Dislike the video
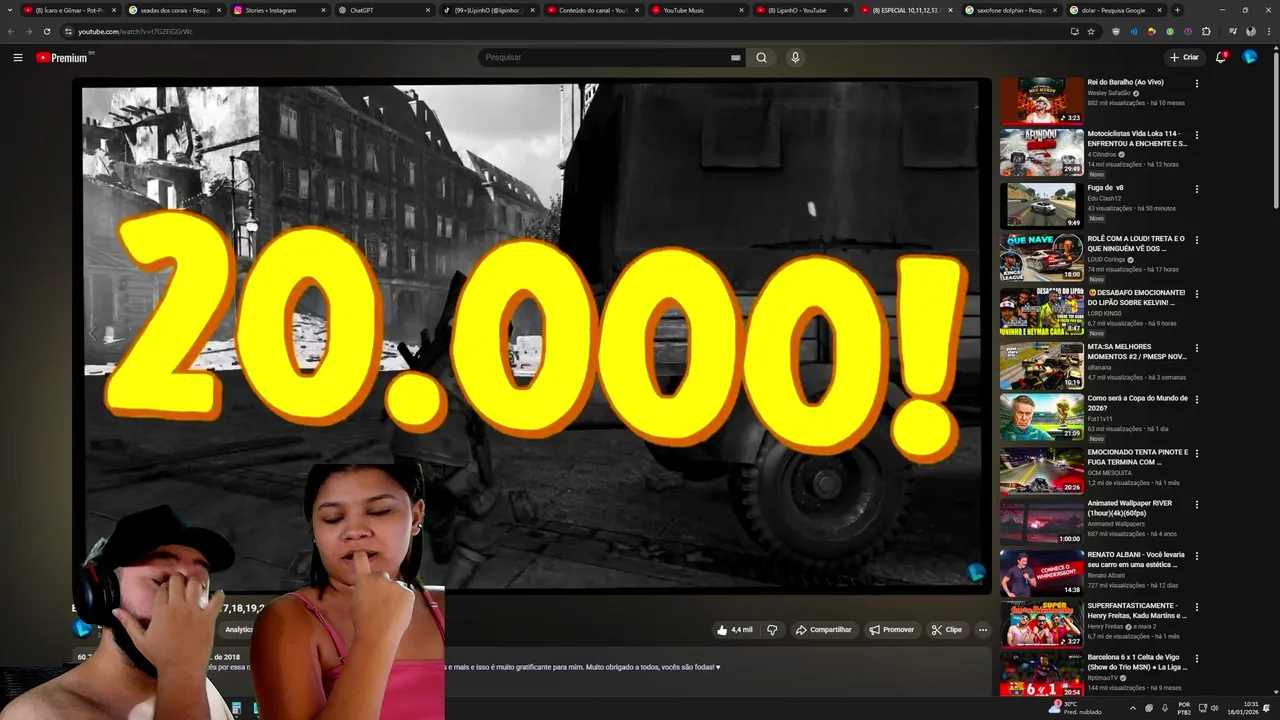This screenshot has height=720, width=1280. click(x=772, y=630)
